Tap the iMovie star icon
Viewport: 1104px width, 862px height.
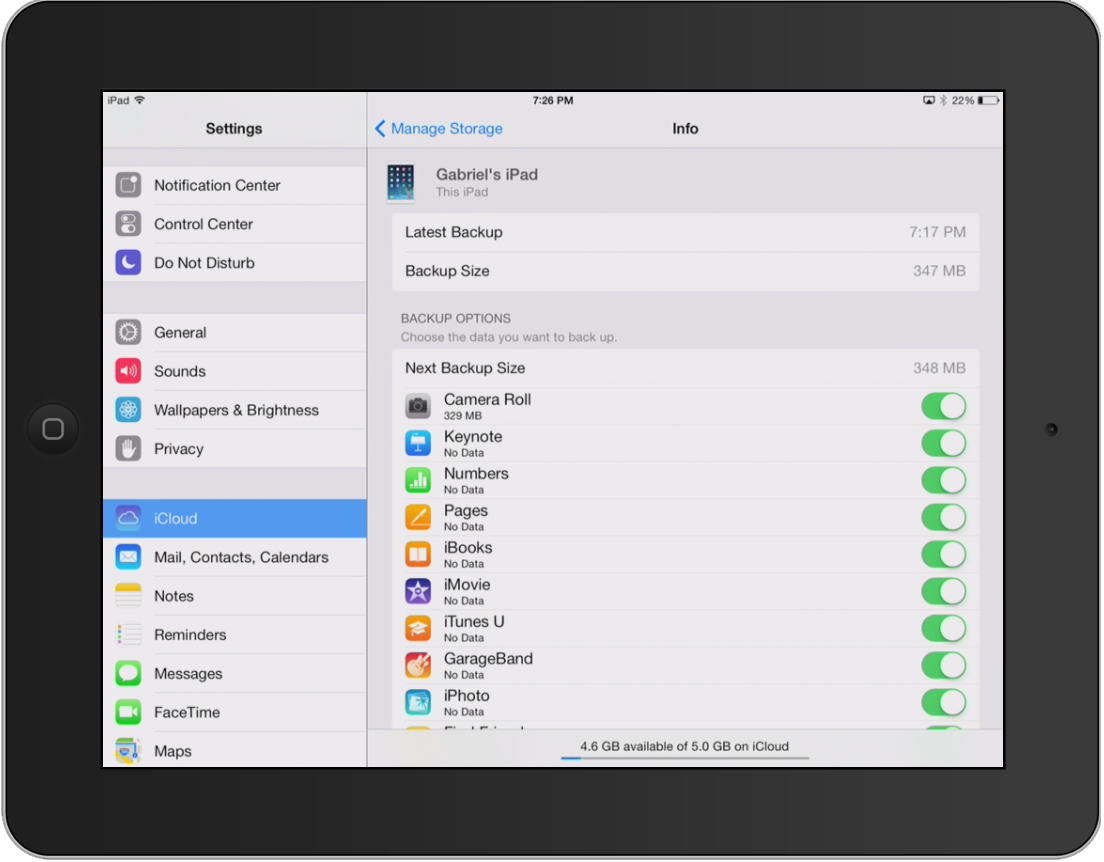click(418, 592)
